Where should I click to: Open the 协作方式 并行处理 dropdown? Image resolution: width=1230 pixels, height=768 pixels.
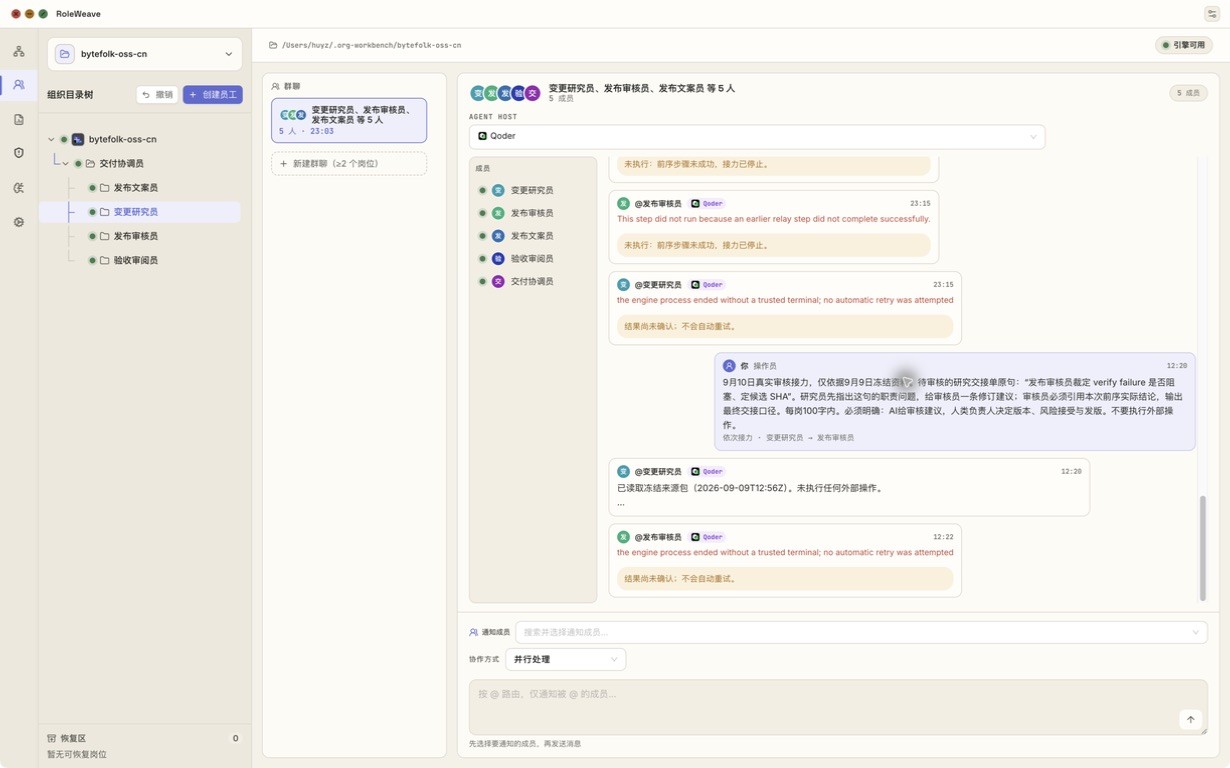[565, 659]
